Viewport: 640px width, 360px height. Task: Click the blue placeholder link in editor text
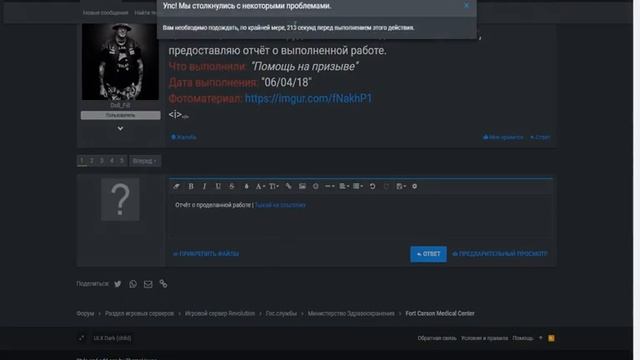tap(280, 205)
